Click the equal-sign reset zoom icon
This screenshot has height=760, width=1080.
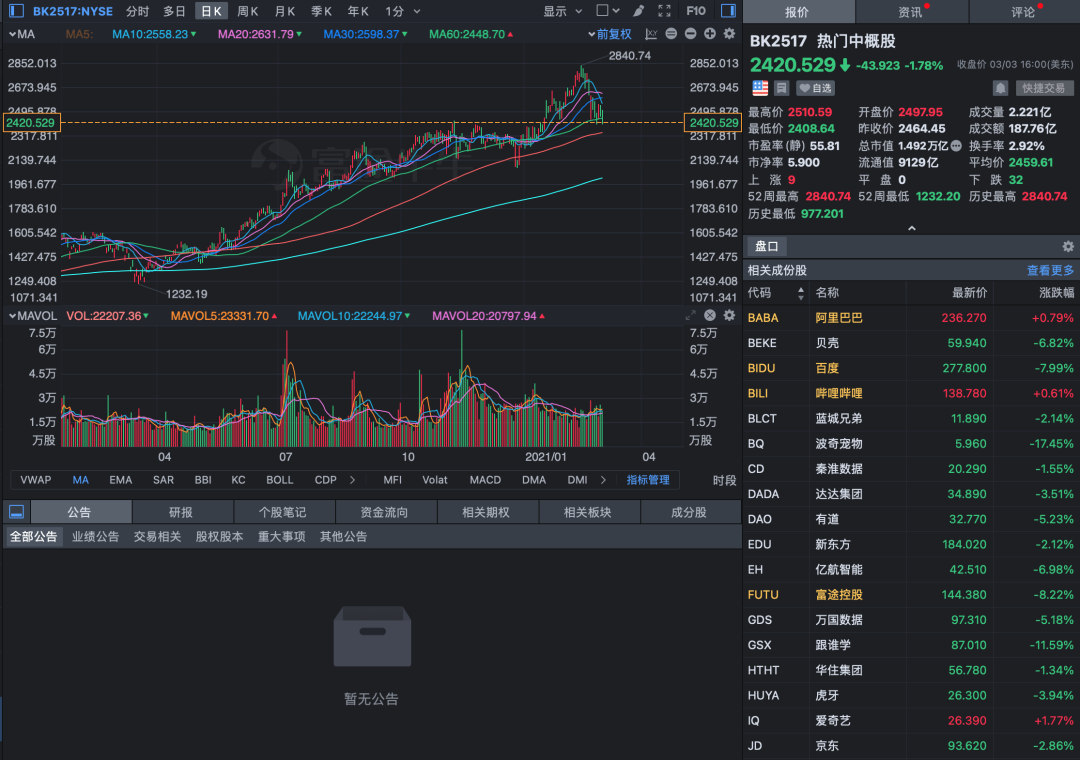(671, 34)
